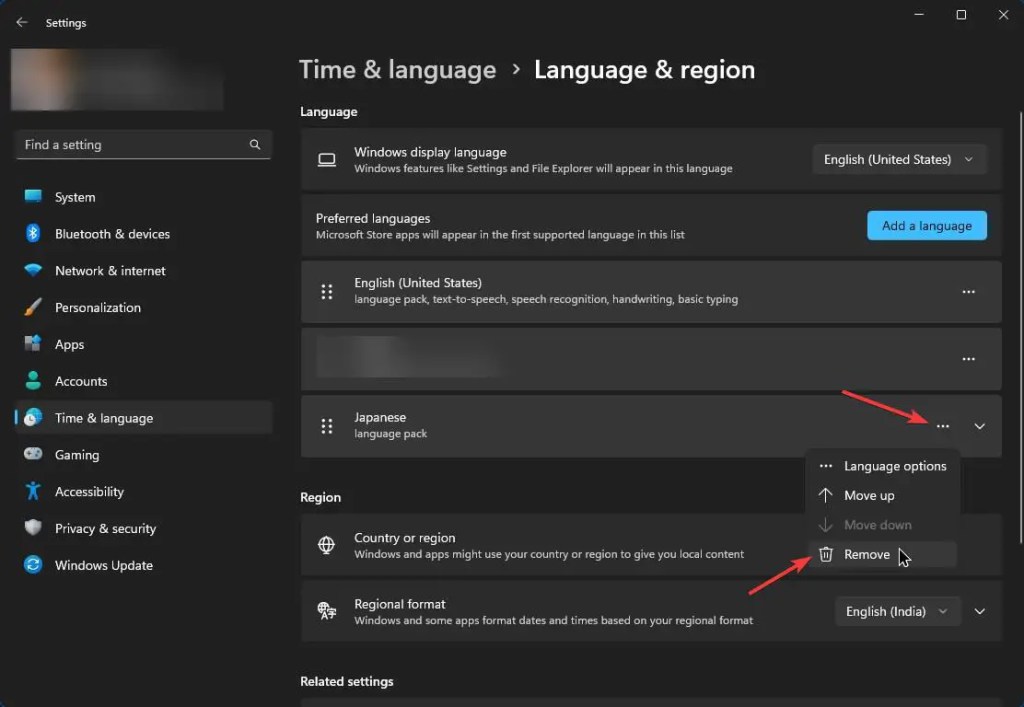Click the Country or region globe icon
Image resolution: width=1024 pixels, height=707 pixels.
327,544
